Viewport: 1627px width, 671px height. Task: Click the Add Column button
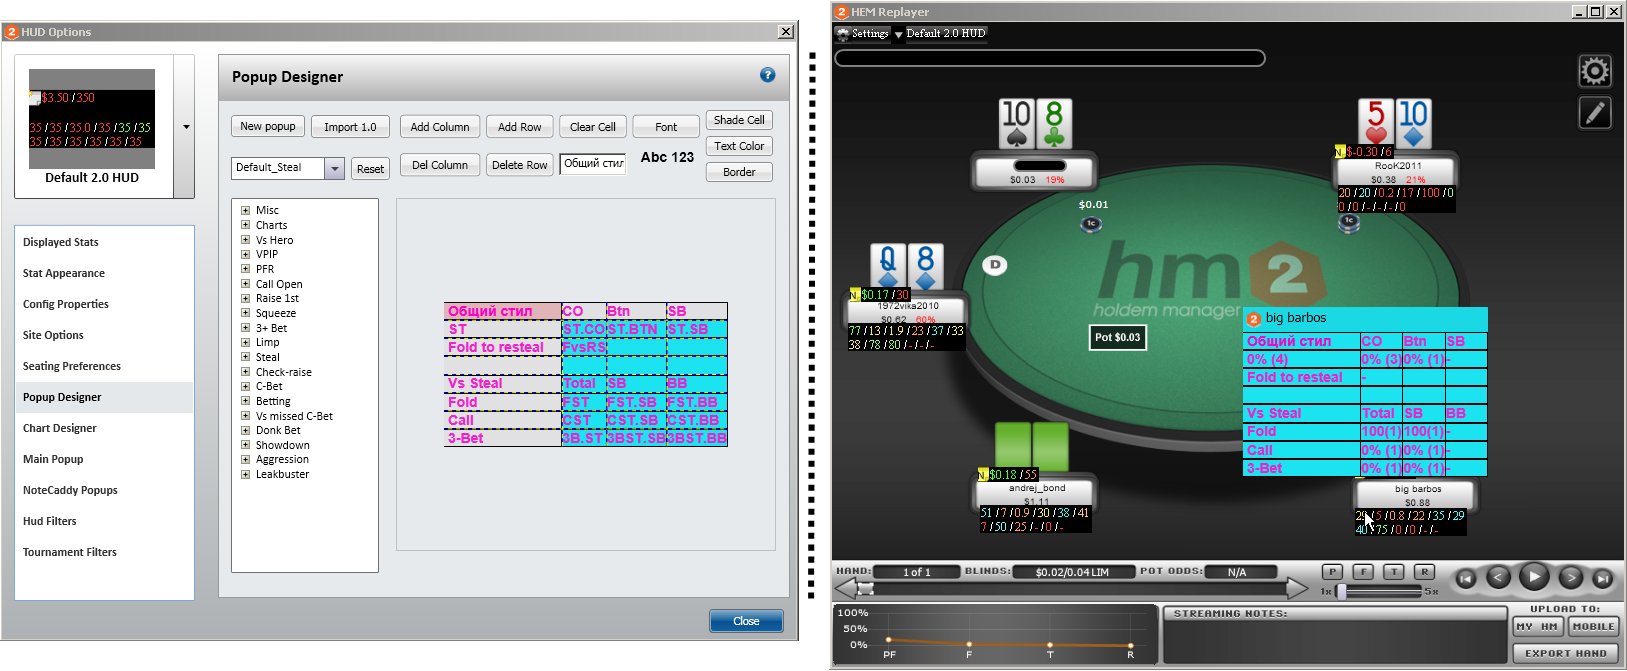(x=440, y=127)
